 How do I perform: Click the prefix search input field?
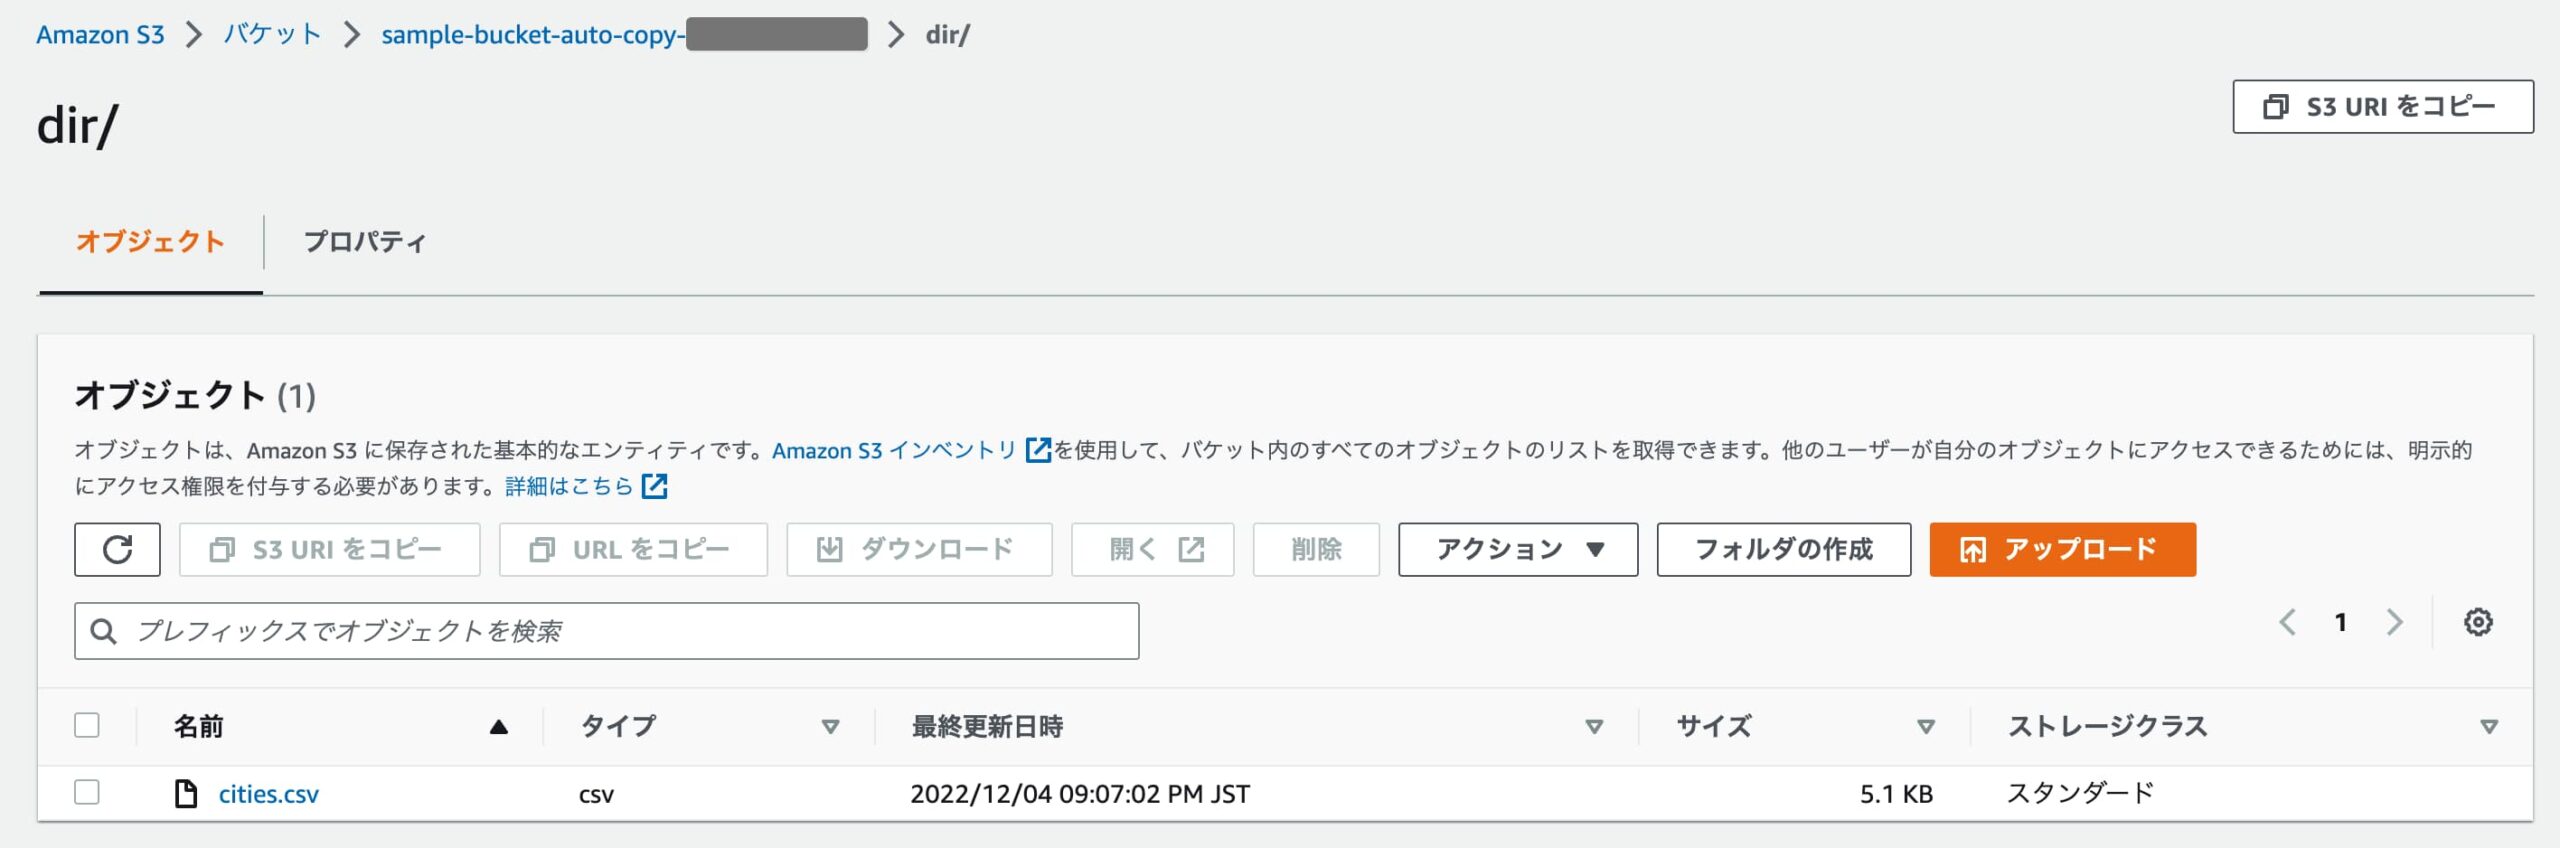[x=600, y=630]
